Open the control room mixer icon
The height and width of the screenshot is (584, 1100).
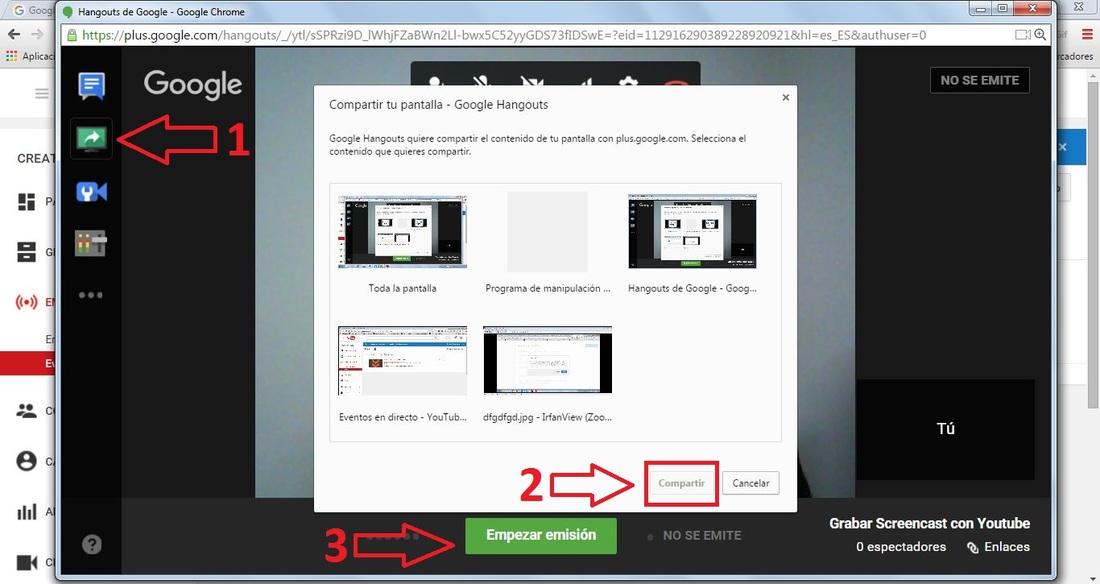[x=90, y=244]
